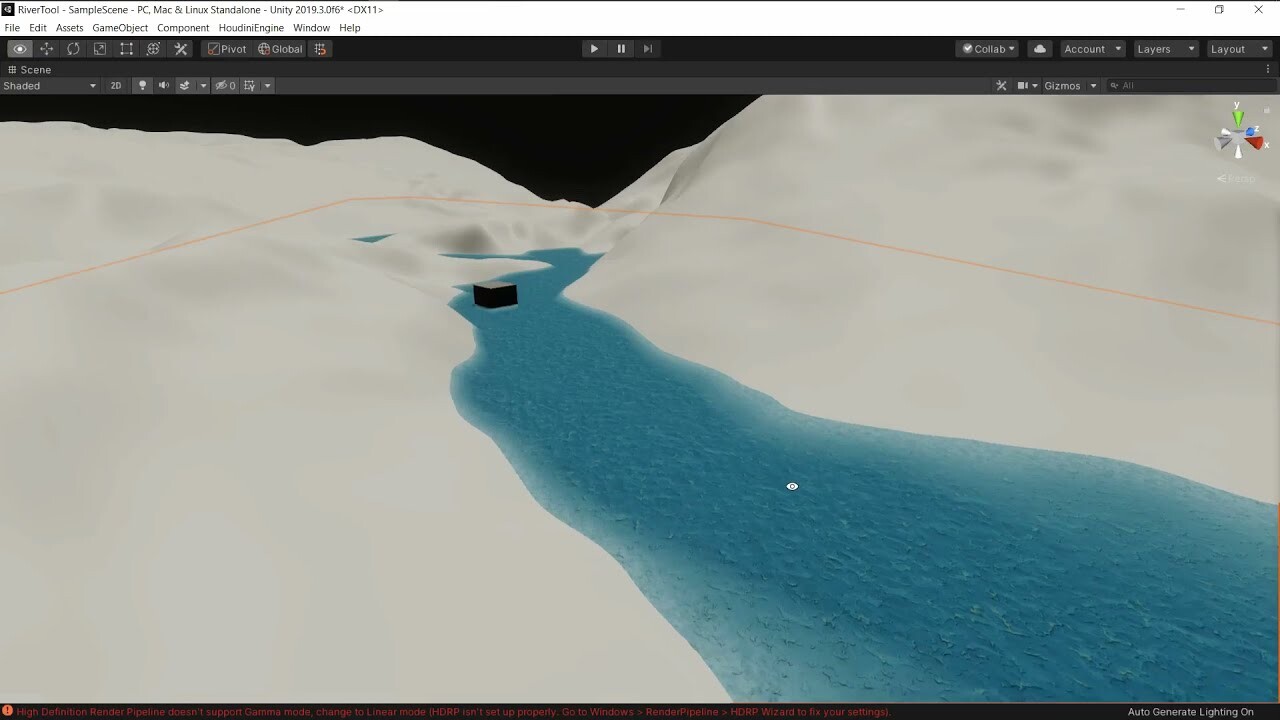Screen dimensions: 1280x720
Task: Switch Pivot to Center mode
Action: coord(226,48)
